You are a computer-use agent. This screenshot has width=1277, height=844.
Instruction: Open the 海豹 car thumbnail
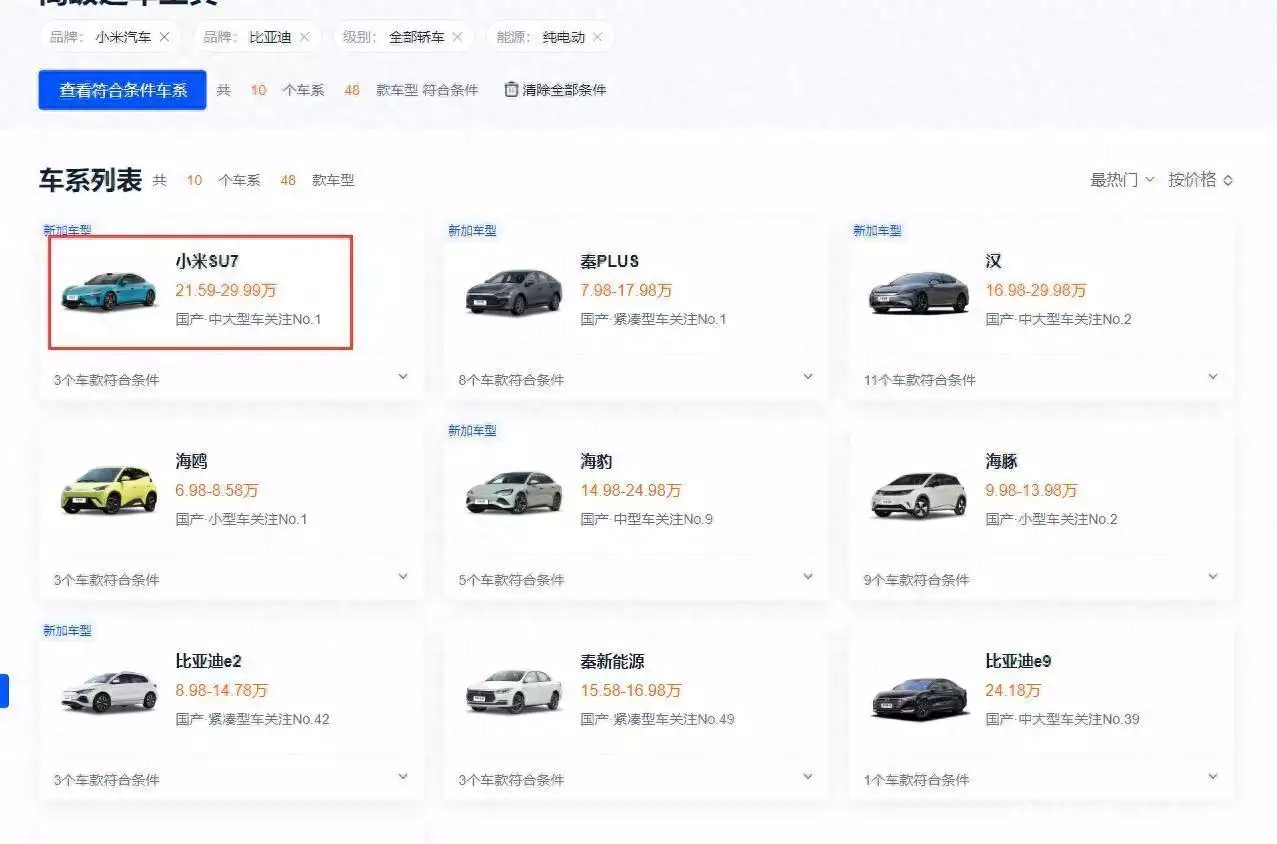(x=514, y=491)
